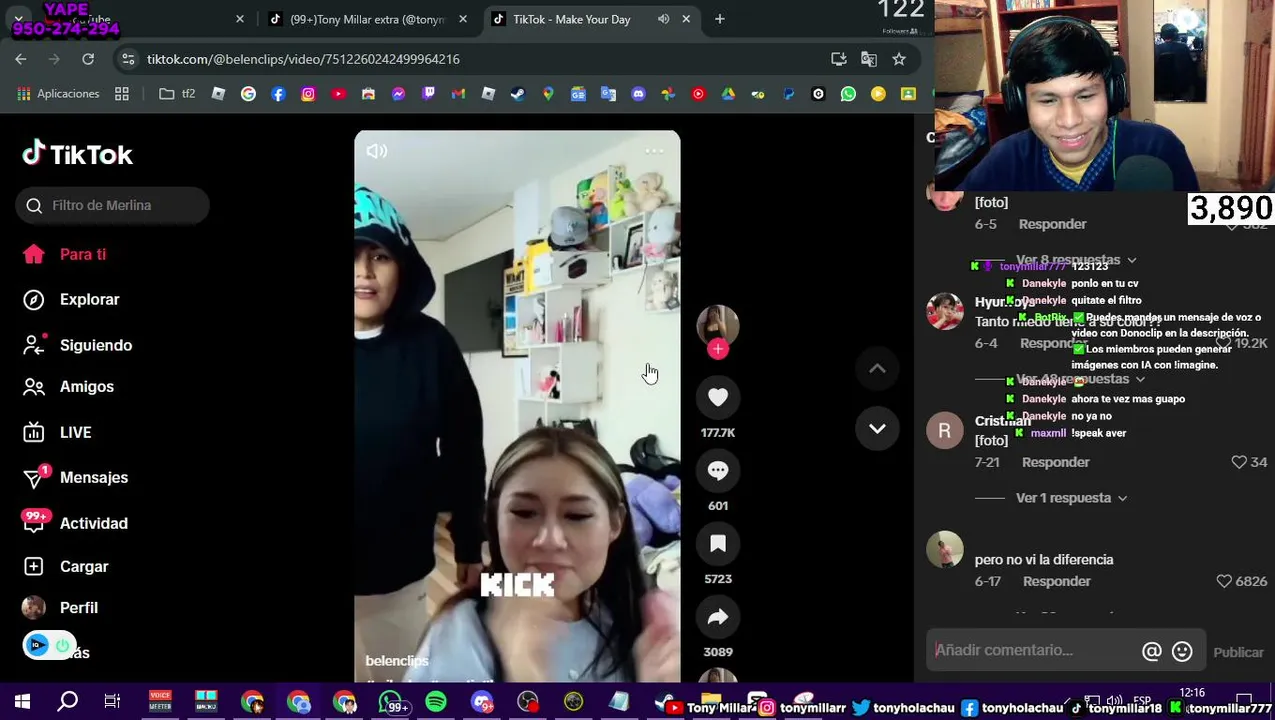Switch to Tony Millar extra browser tab

[365, 19]
